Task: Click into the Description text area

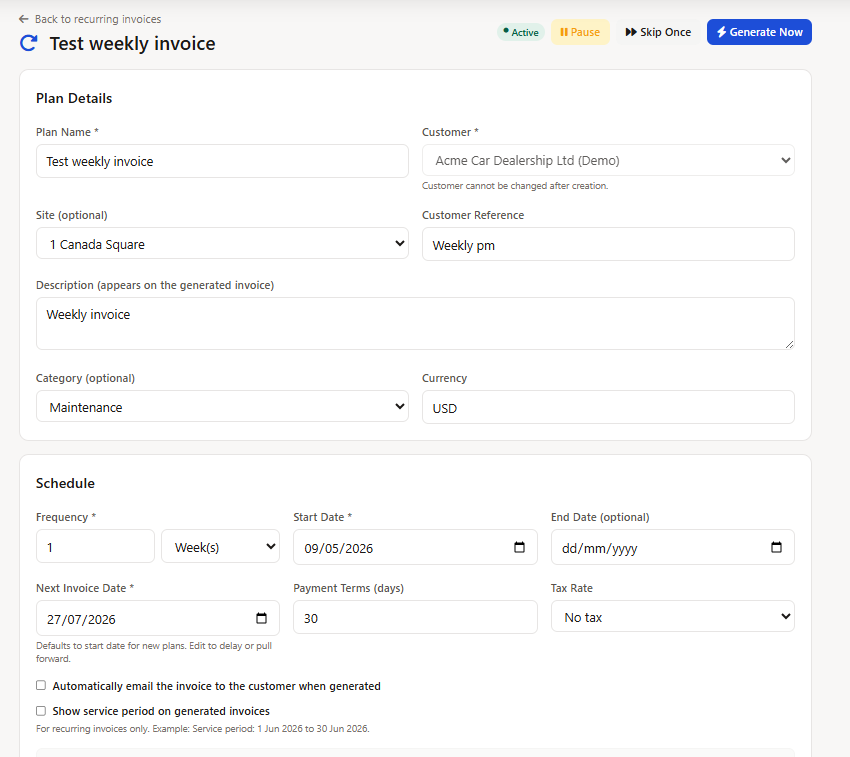Action: (x=415, y=323)
